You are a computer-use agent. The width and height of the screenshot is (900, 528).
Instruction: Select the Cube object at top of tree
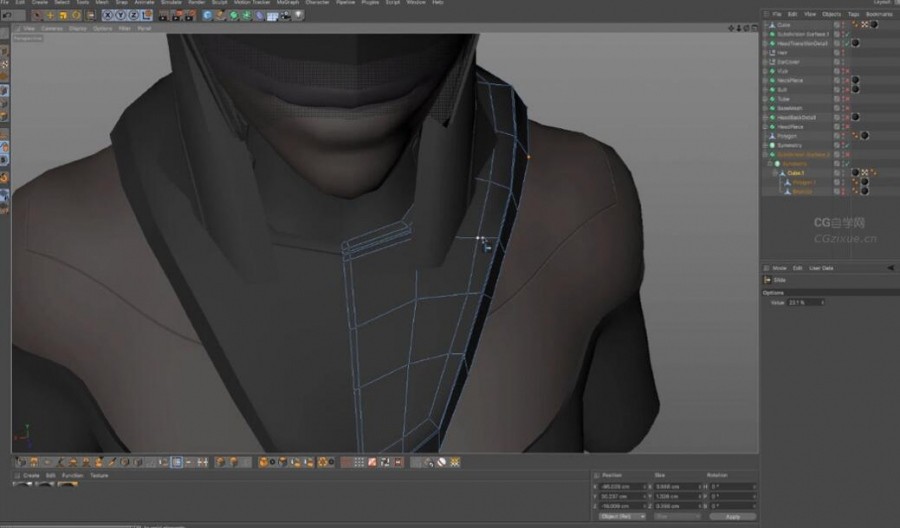coord(784,25)
